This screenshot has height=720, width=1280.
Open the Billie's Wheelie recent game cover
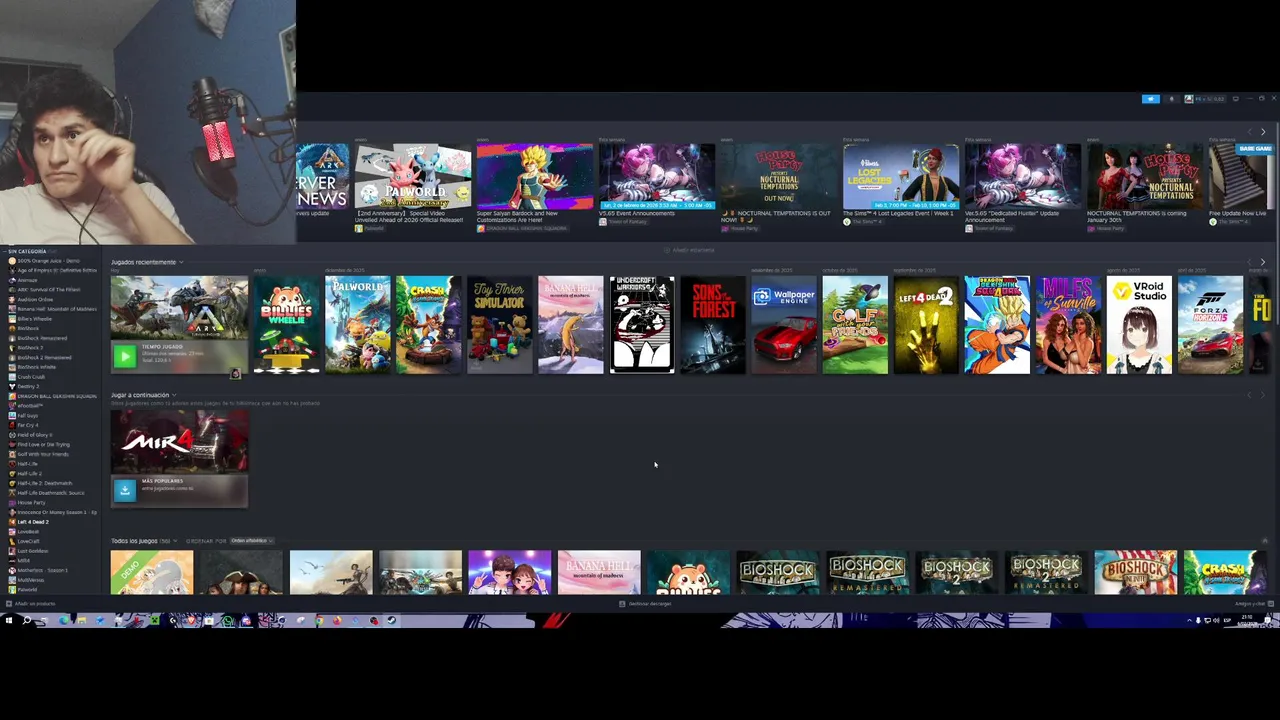click(287, 325)
